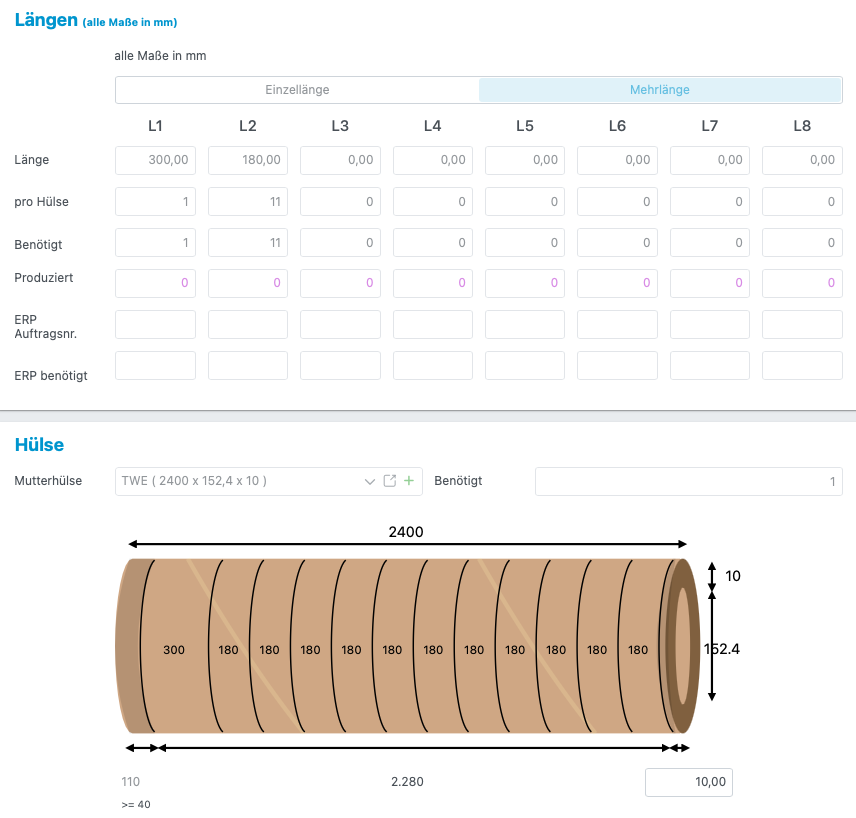Click the Hülse section heading

pos(39,444)
